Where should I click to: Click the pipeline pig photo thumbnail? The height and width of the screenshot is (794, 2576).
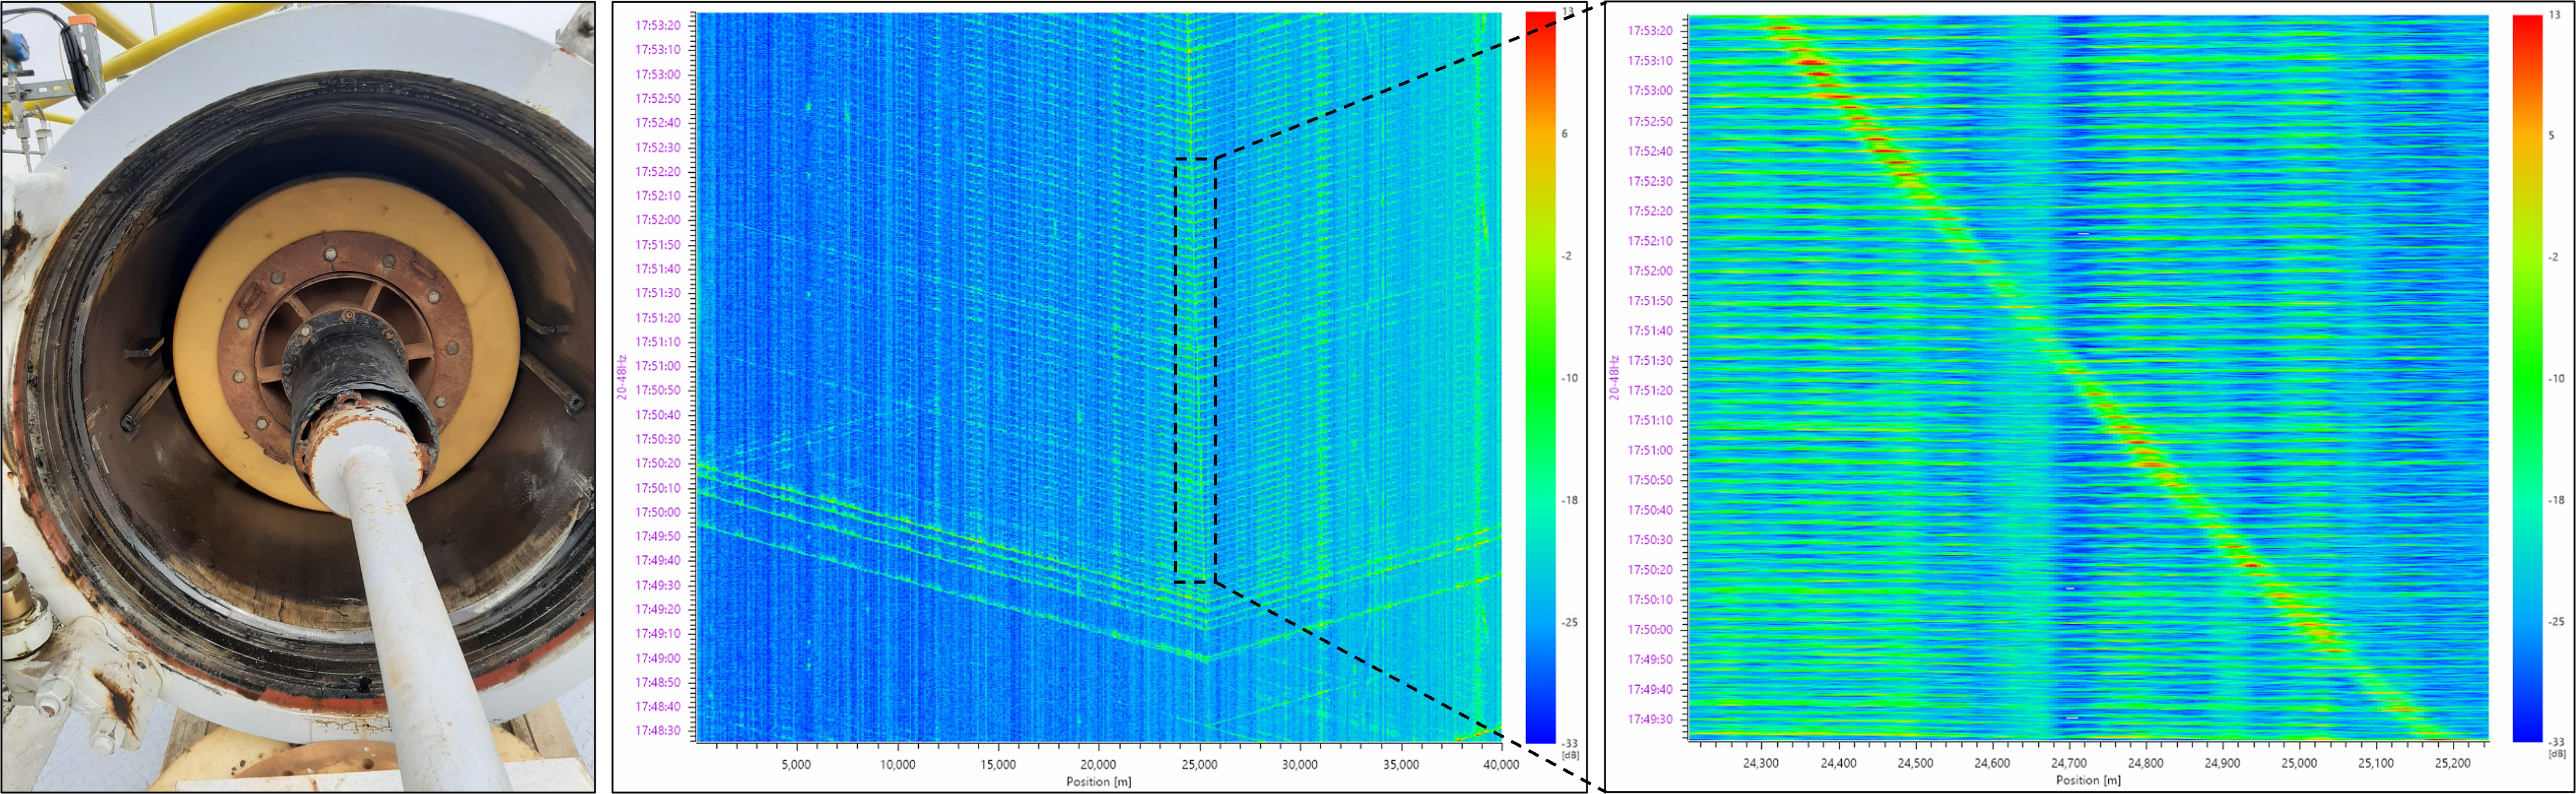[x=298, y=397]
